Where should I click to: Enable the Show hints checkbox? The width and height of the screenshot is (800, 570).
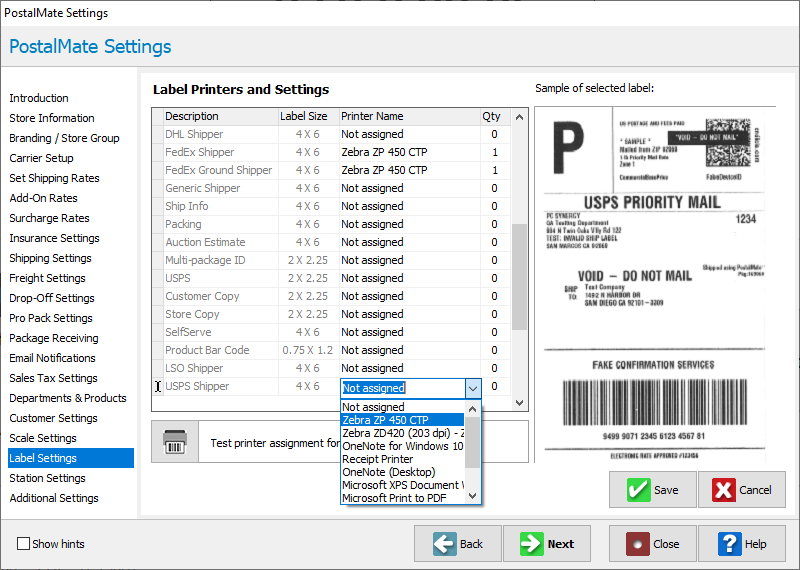23,544
